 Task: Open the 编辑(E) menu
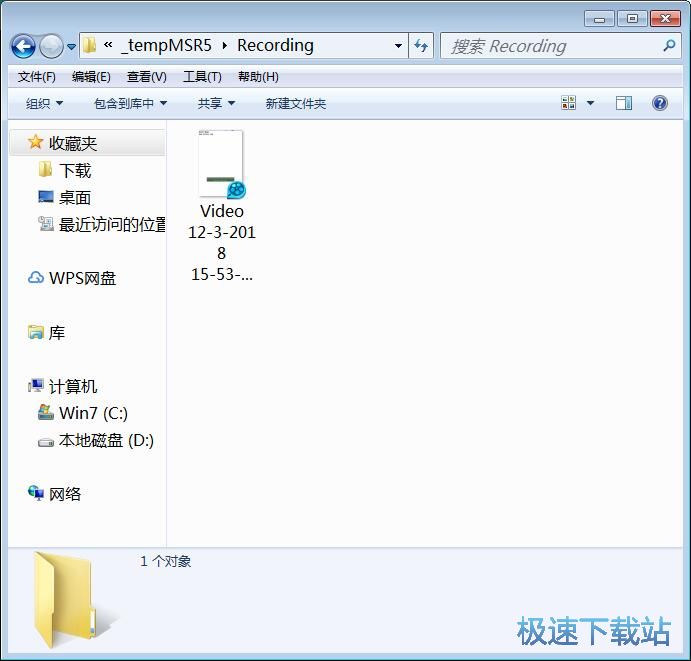[x=91, y=77]
